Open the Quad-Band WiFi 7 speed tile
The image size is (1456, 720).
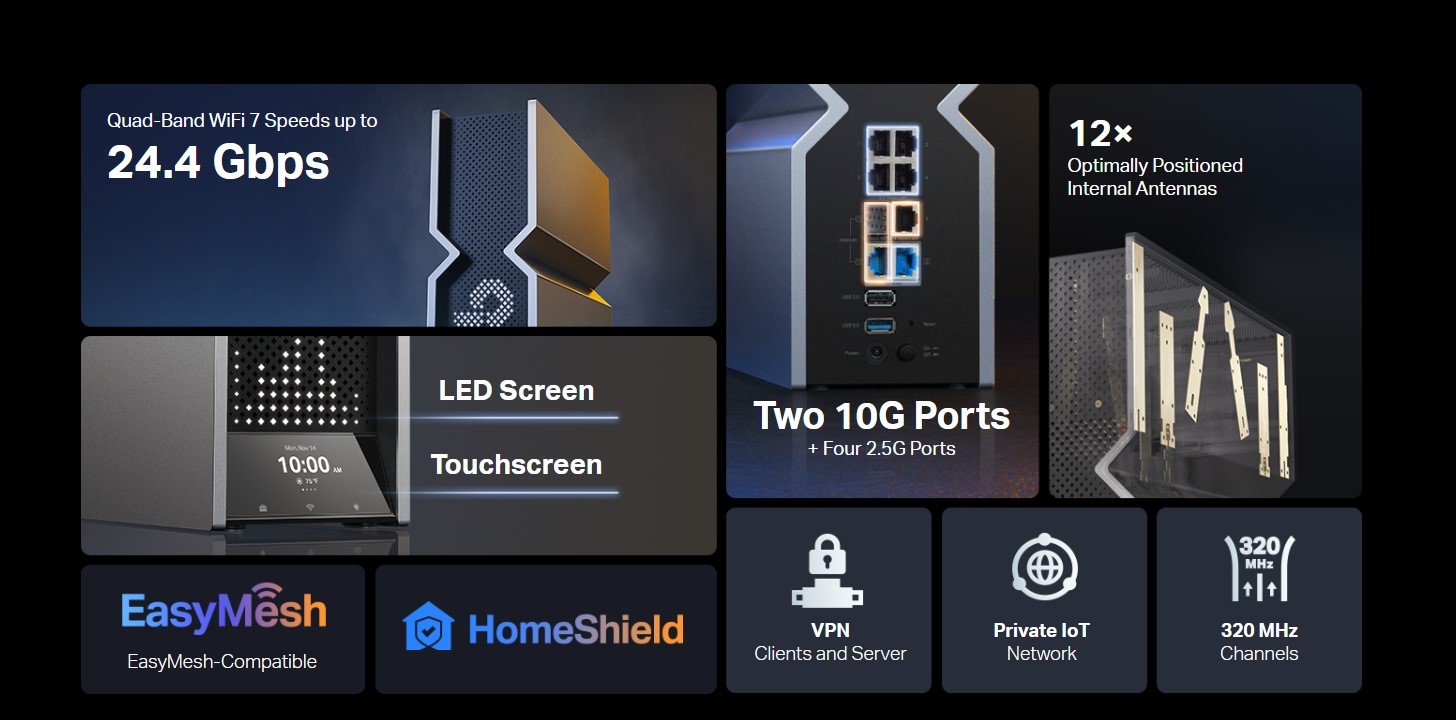click(399, 205)
